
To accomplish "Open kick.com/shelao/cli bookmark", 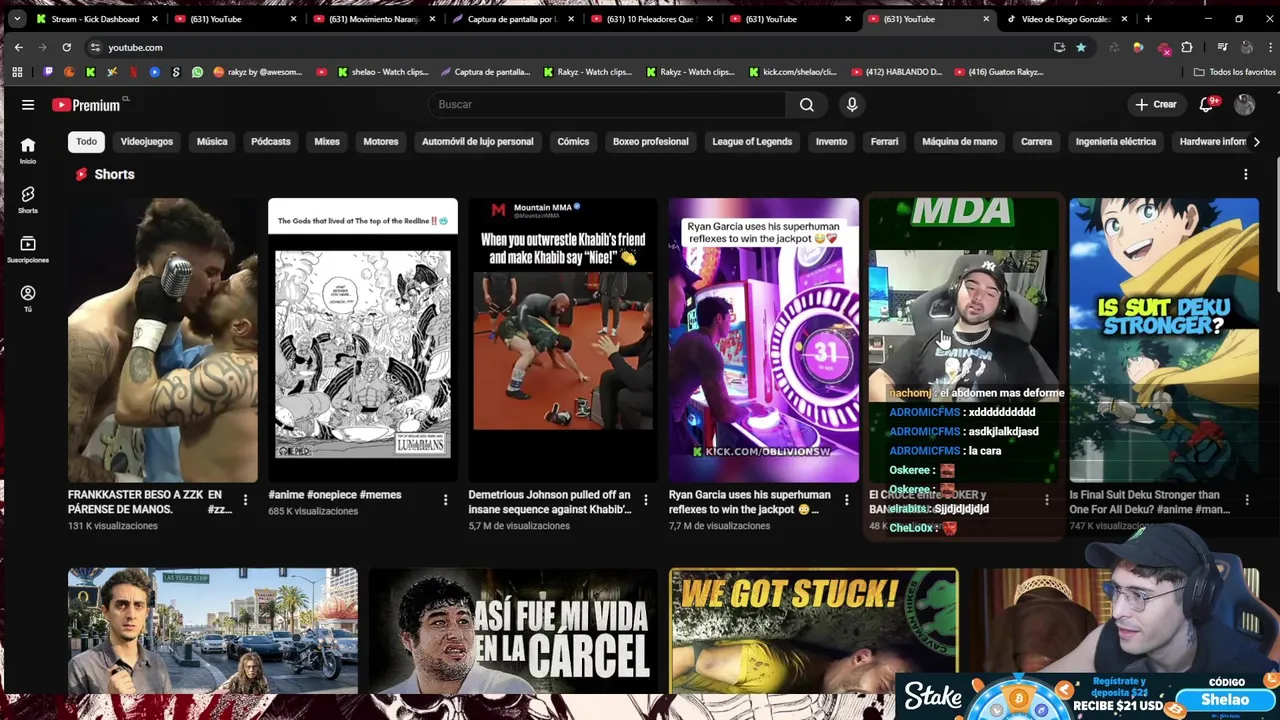I will pyautogui.click(x=791, y=72).
